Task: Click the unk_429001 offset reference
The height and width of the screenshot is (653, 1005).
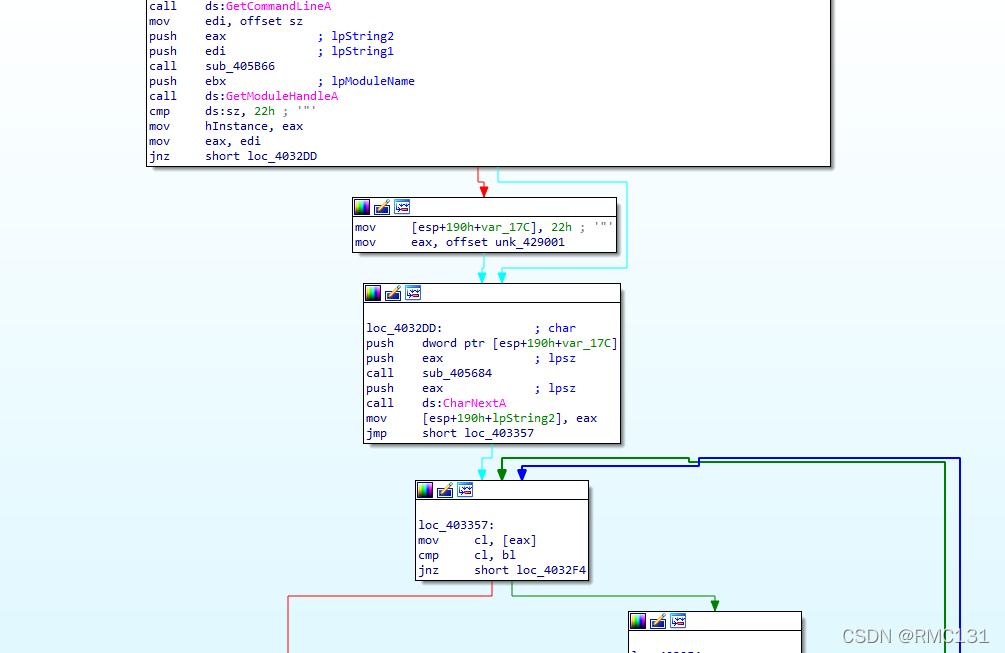Action: 529,242
